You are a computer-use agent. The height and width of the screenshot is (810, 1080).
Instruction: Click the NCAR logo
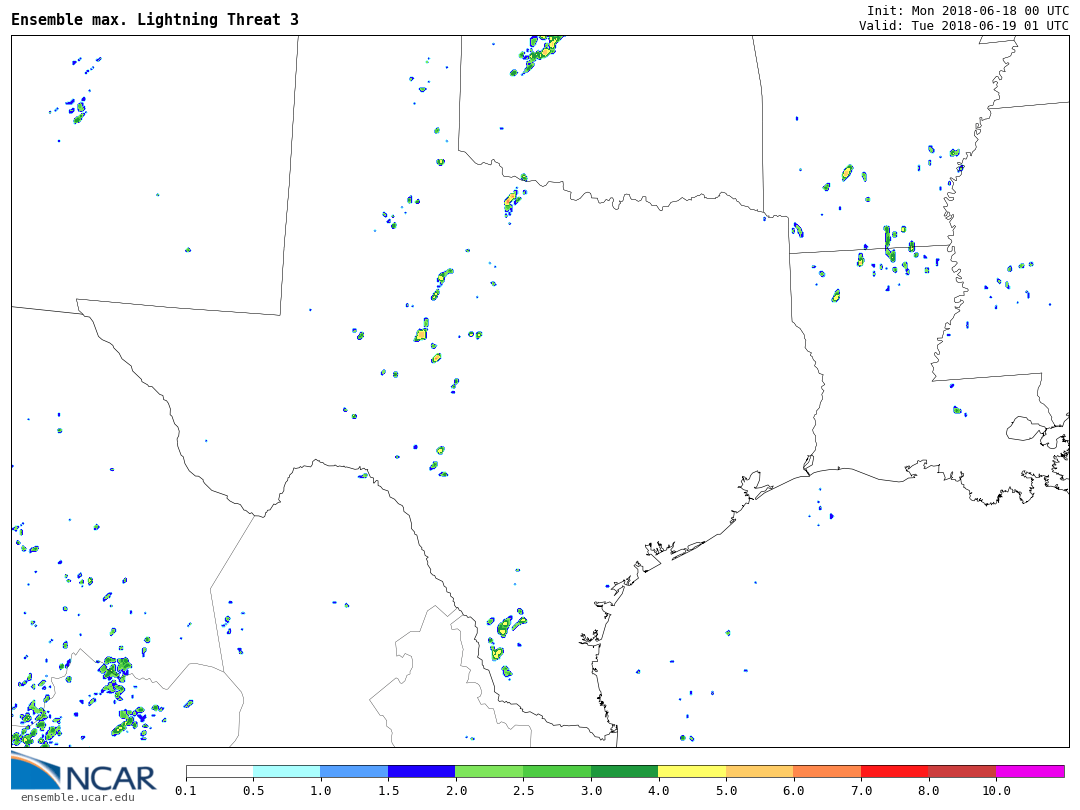83,771
